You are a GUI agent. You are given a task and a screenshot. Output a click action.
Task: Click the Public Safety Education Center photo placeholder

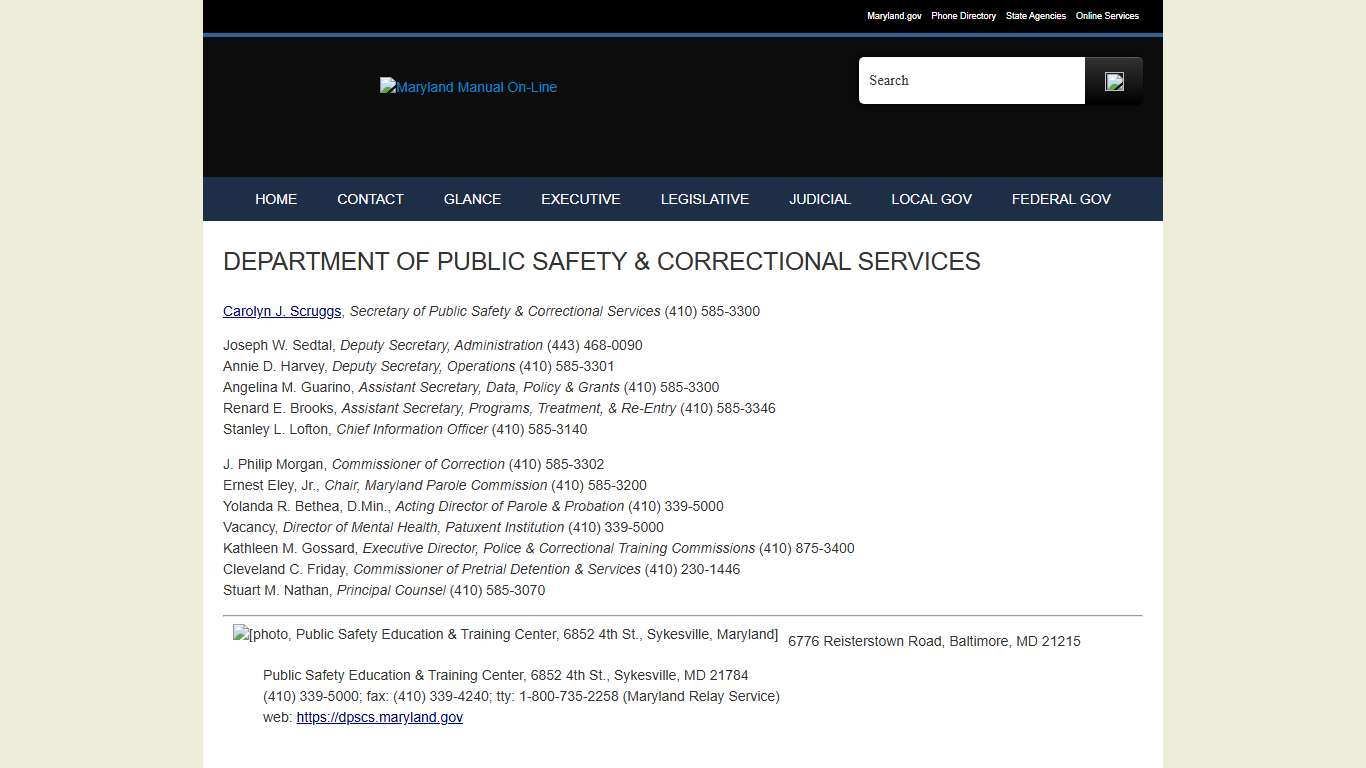pyautogui.click(x=505, y=634)
